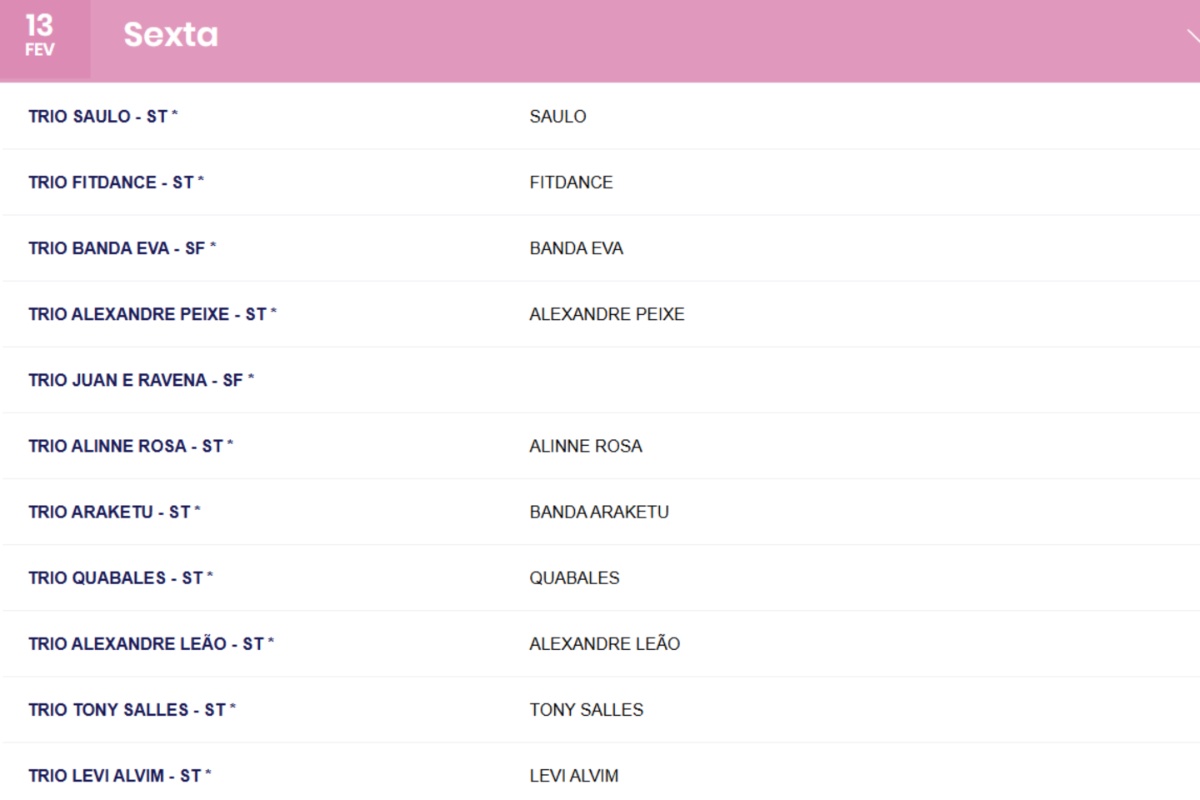Select the FITDANCE artist name
The height and width of the screenshot is (800, 1200).
tap(571, 183)
